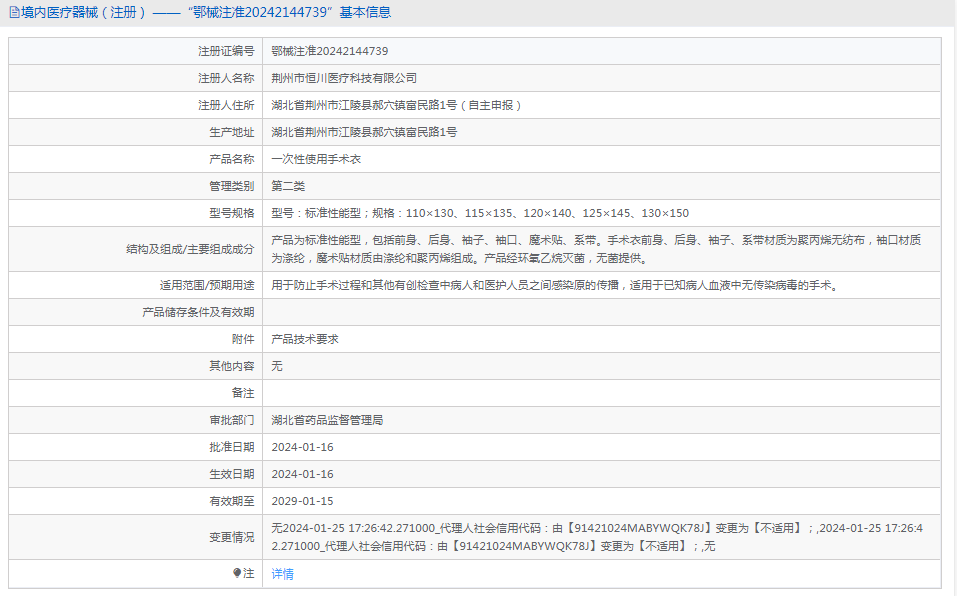Screen dimensions: 957x596
Task: Select the 生产地址 address value
Action: (x=364, y=132)
